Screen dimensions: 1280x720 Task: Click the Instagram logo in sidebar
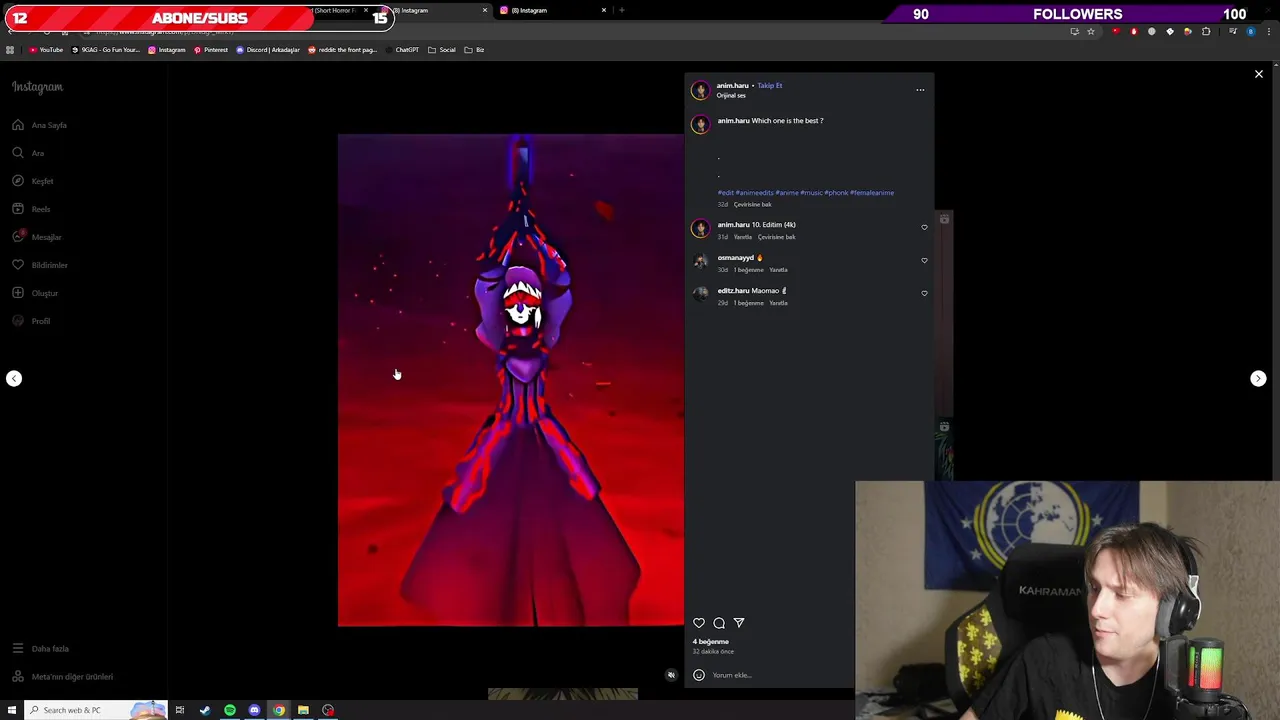pyautogui.click(x=37, y=87)
